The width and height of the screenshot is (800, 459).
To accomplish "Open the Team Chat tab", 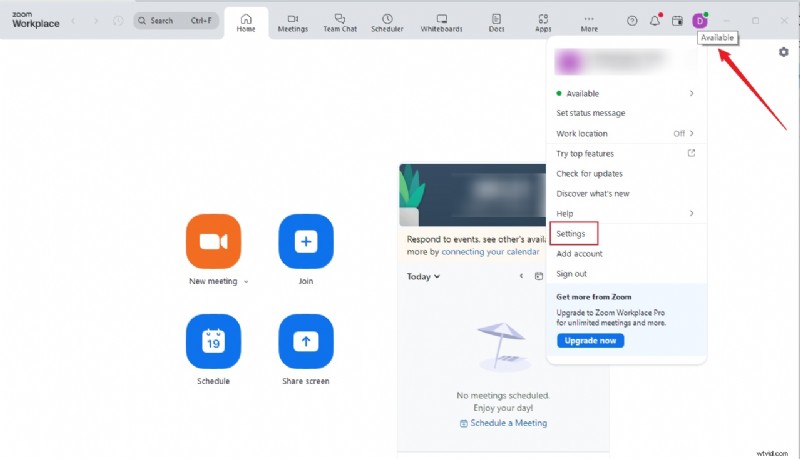I will (x=340, y=22).
